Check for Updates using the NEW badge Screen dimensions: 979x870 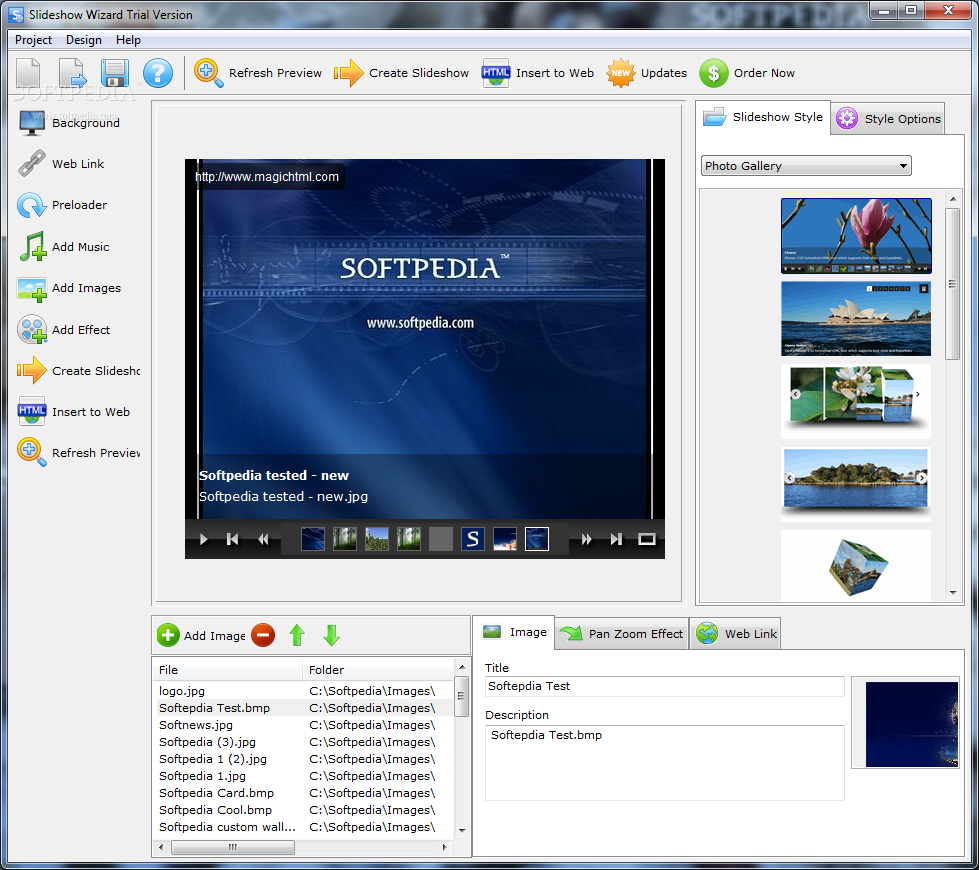(x=646, y=73)
